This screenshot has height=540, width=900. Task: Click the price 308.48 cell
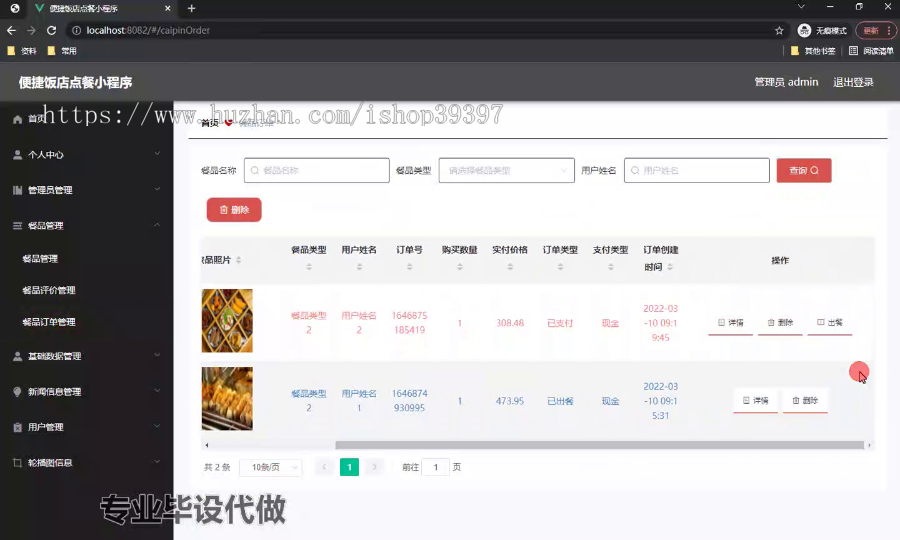pyautogui.click(x=510, y=323)
